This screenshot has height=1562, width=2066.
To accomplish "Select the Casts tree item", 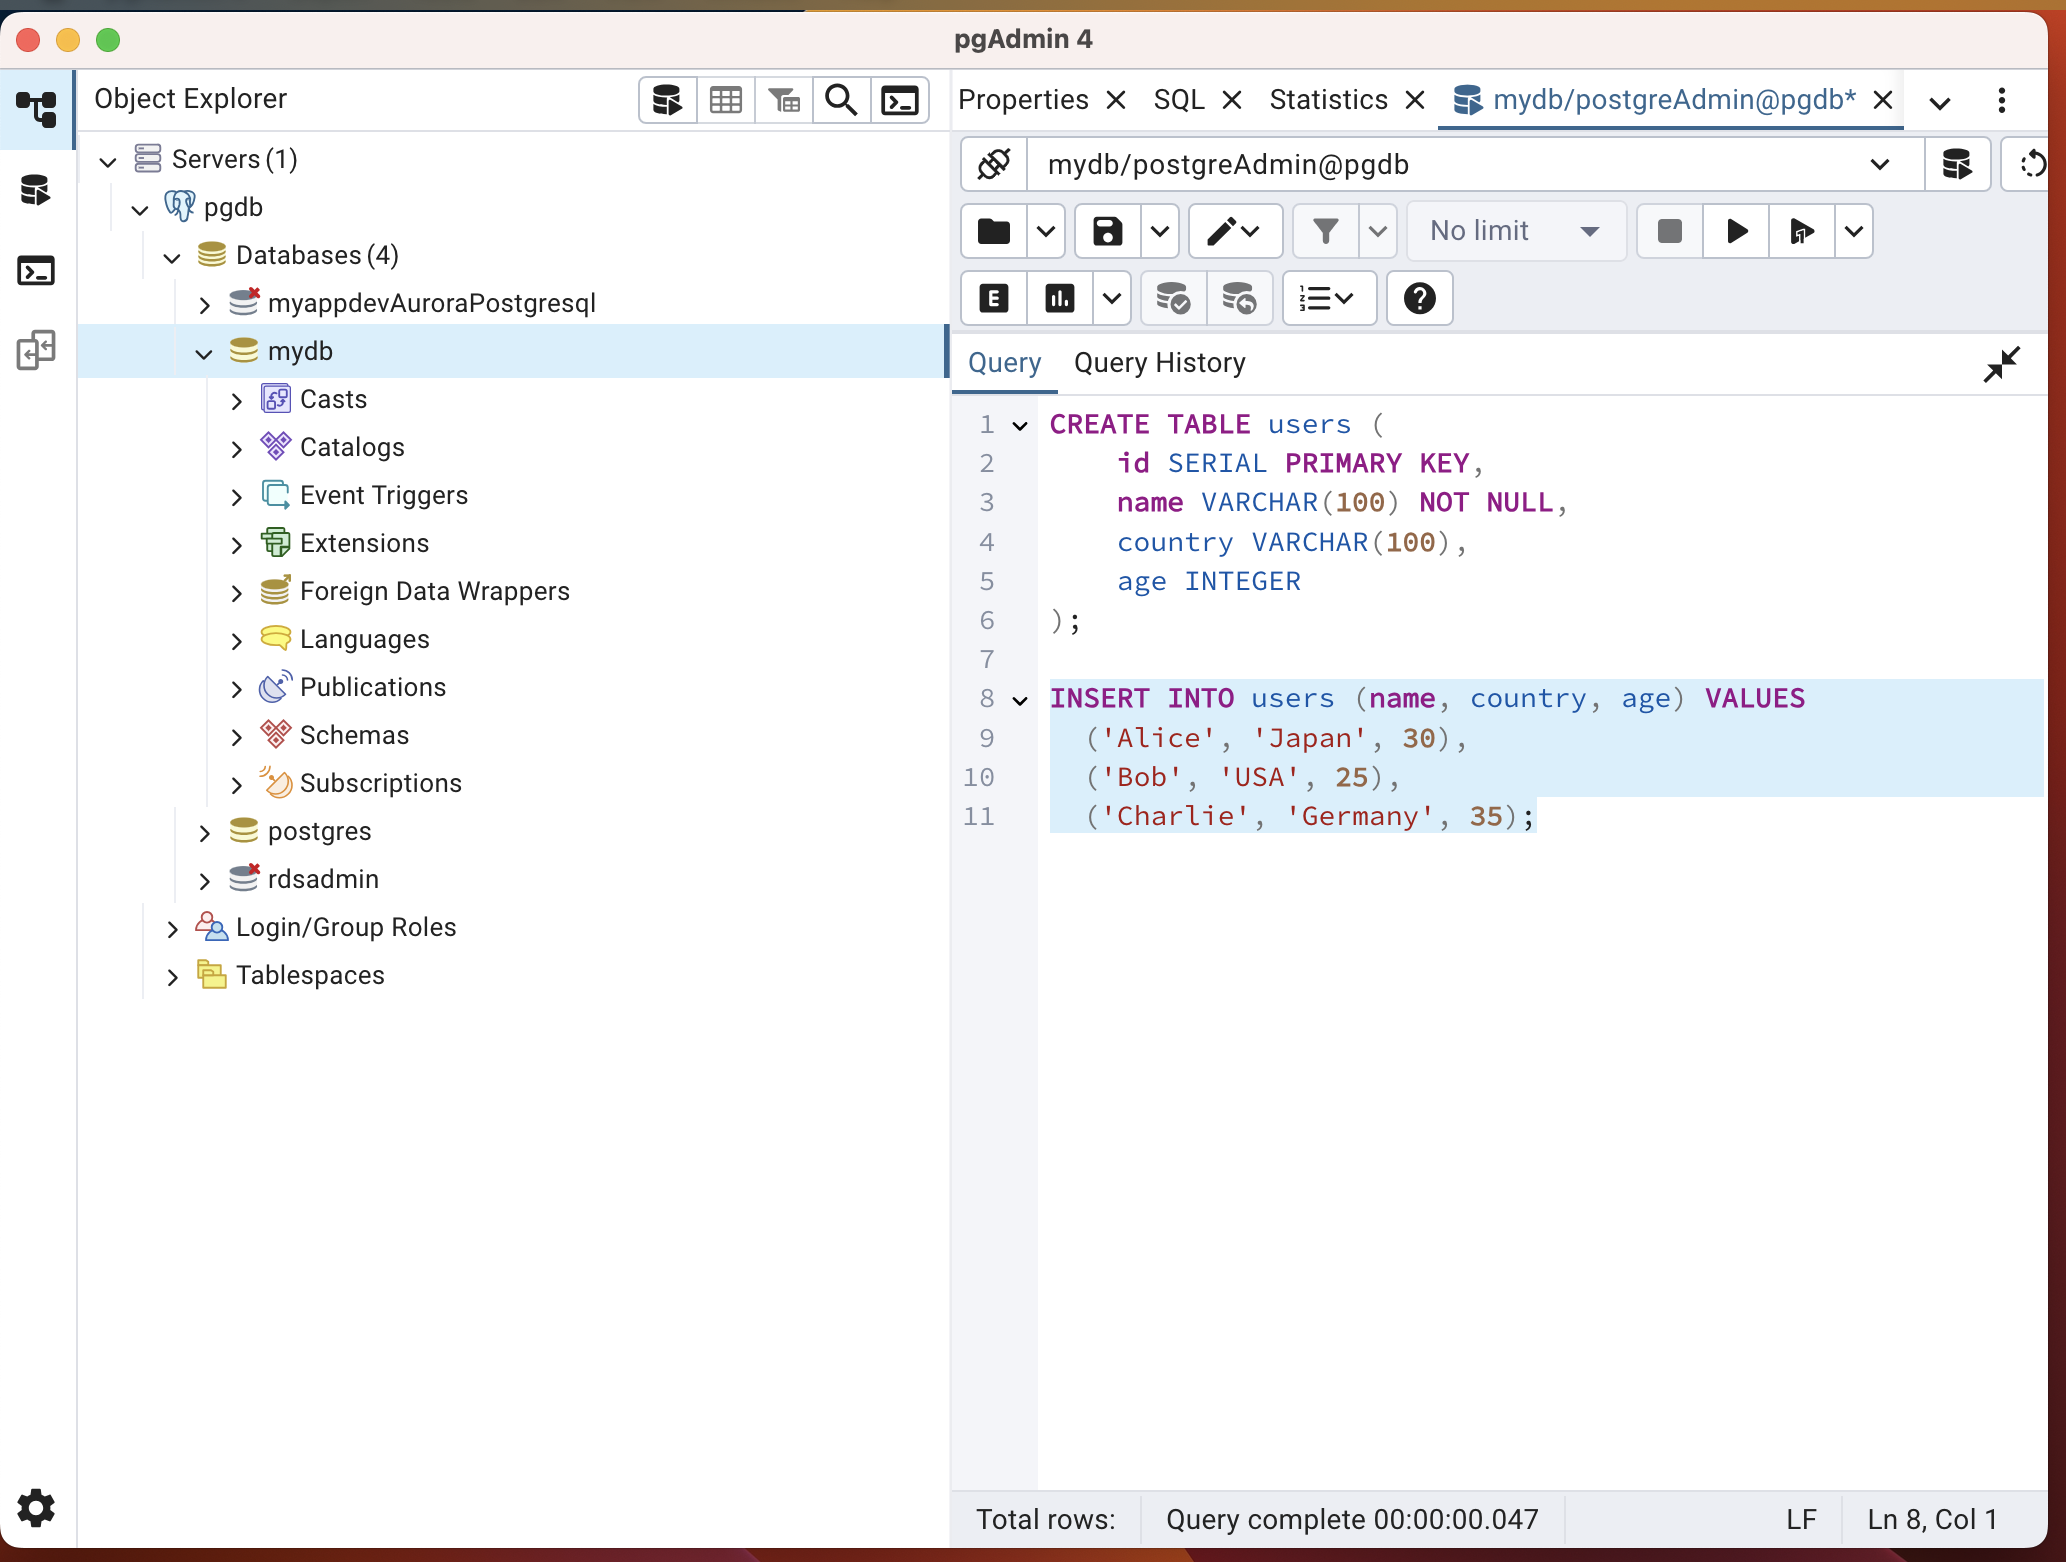I will coord(333,400).
